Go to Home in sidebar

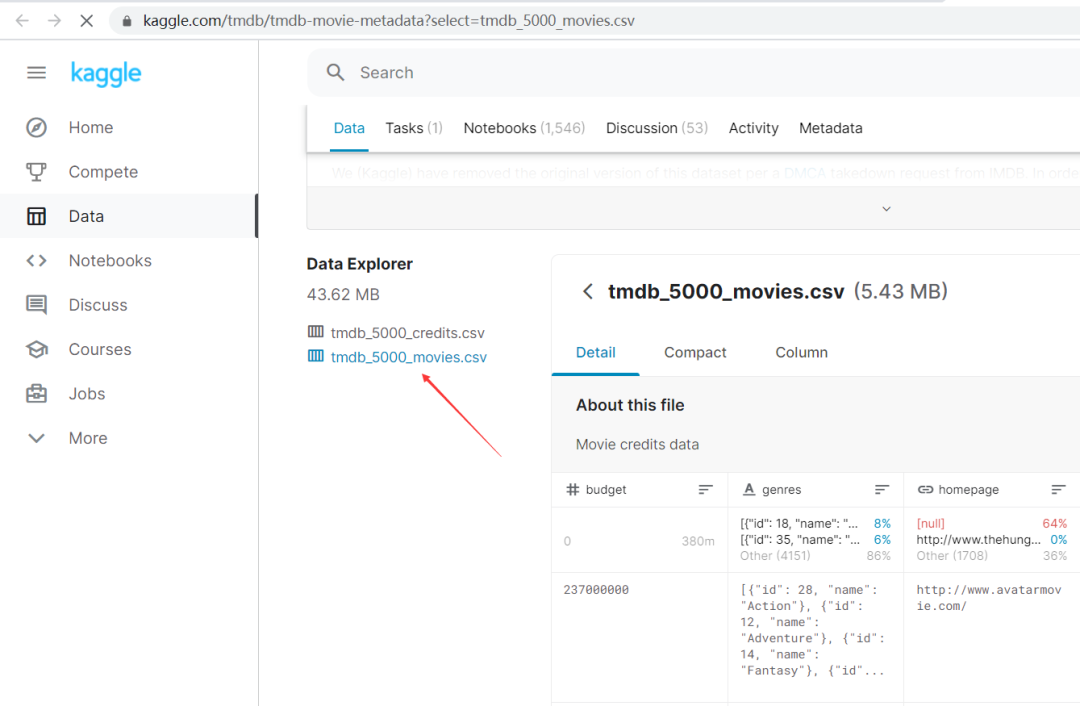click(91, 127)
